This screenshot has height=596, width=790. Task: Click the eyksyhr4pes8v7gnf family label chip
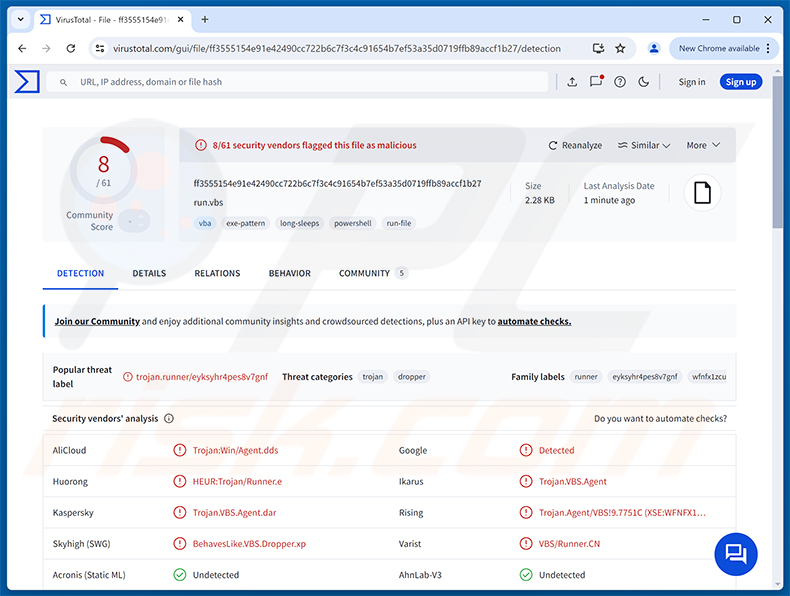(645, 377)
